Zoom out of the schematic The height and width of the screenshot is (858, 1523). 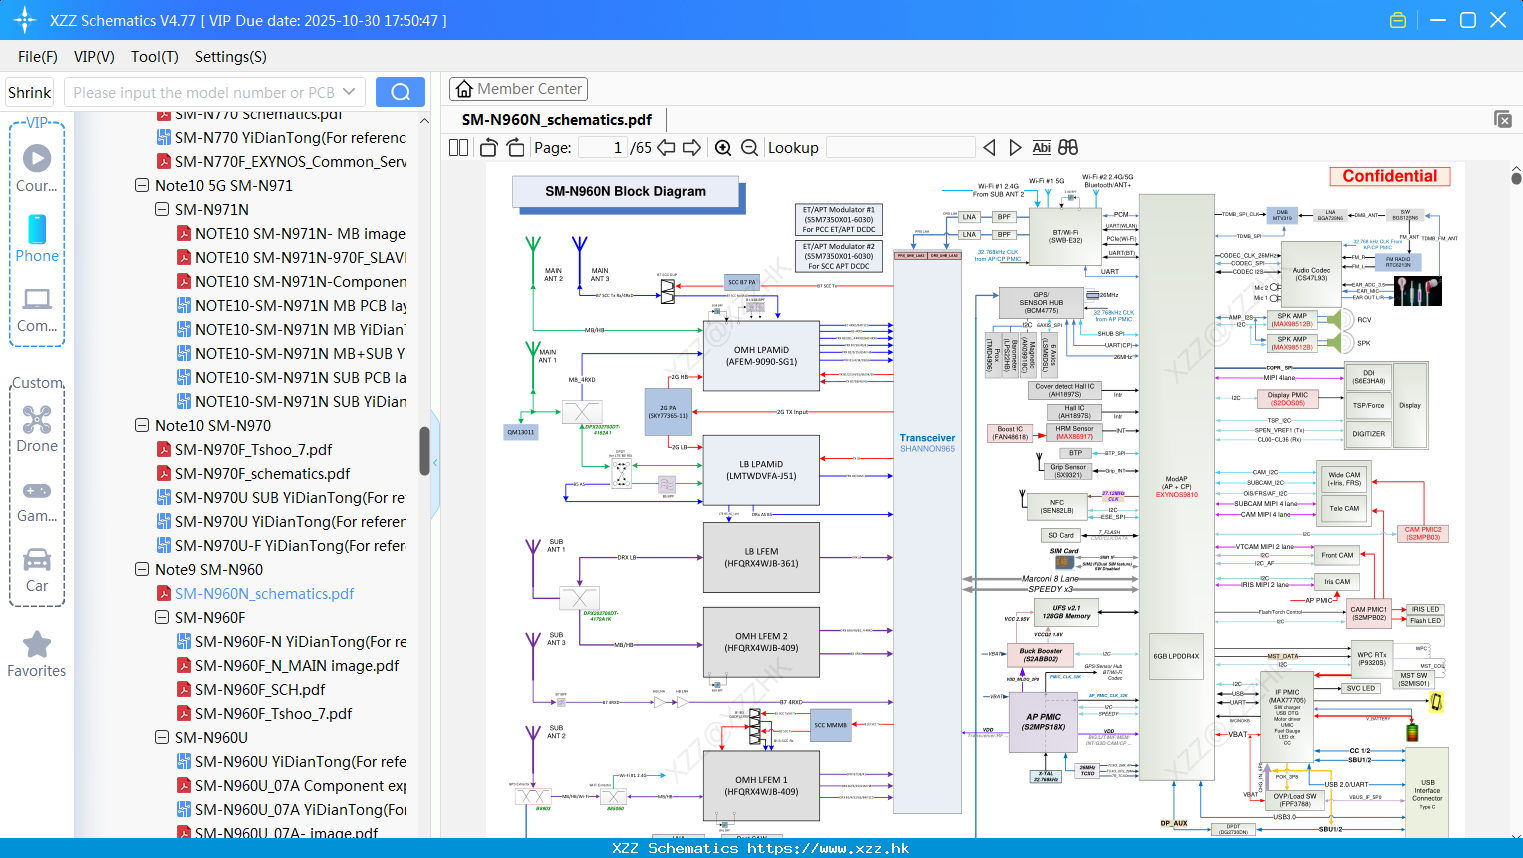(749, 148)
